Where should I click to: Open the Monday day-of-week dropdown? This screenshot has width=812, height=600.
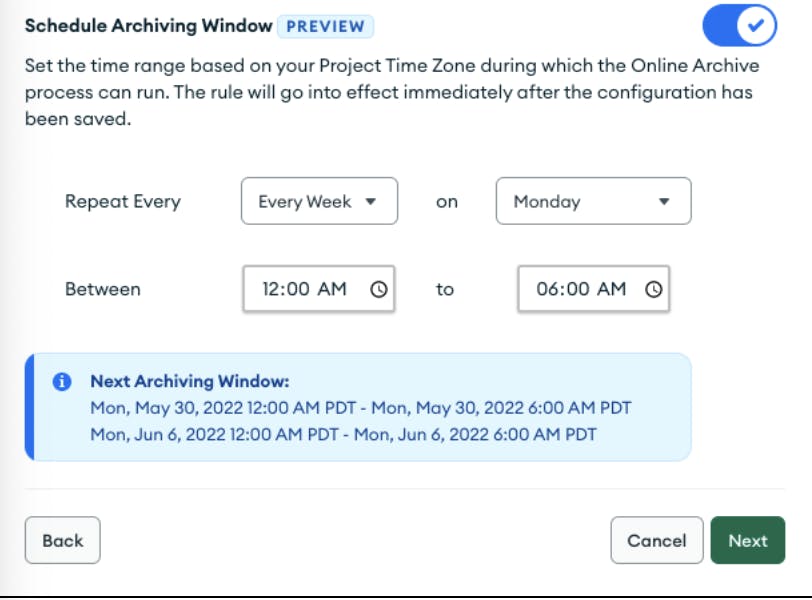[593, 201]
